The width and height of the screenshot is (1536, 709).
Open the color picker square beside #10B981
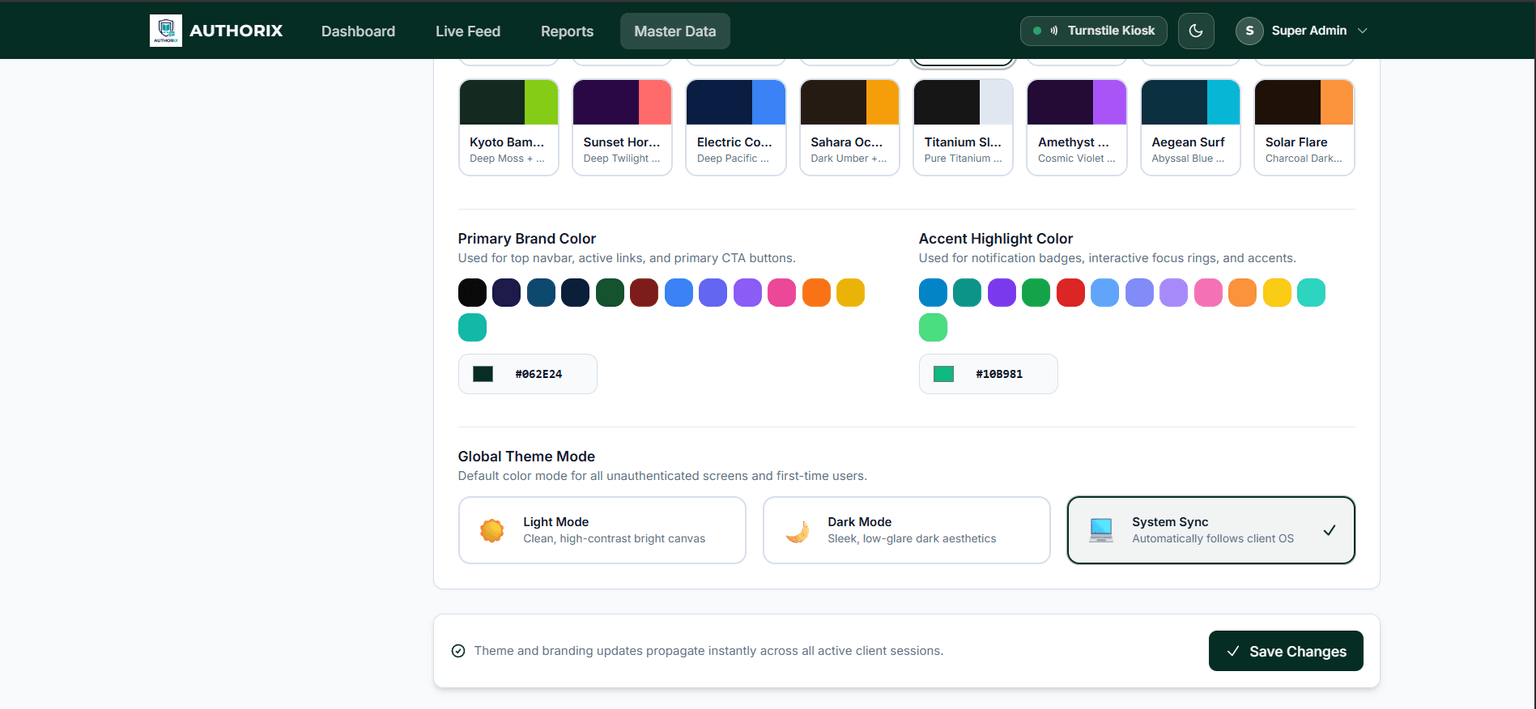pos(944,374)
